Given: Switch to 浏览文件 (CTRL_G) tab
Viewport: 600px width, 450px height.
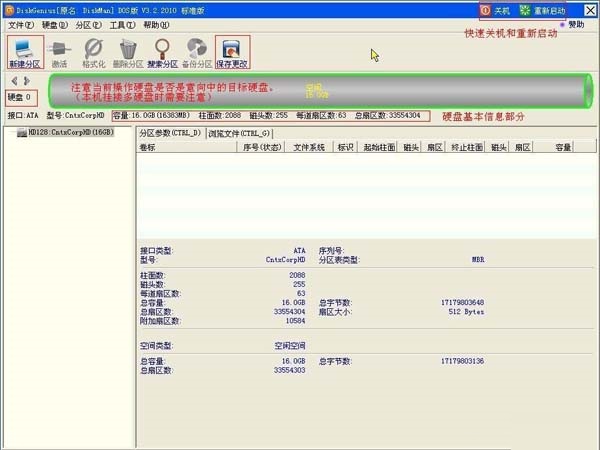Looking at the screenshot, I should click(240, 134).
